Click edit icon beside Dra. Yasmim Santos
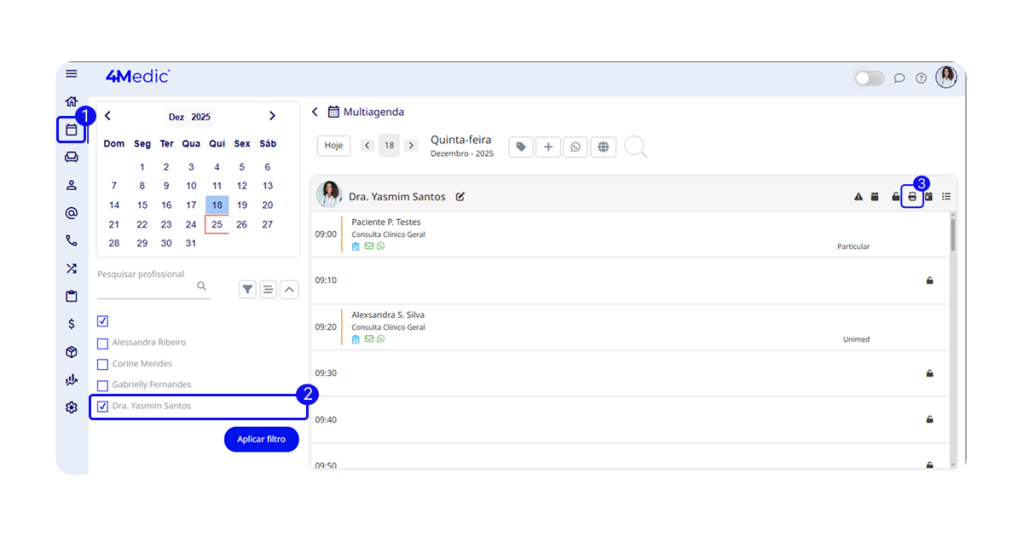Image resolution: width=1024 pixels, height=537 pixels. tap(460, 197)
